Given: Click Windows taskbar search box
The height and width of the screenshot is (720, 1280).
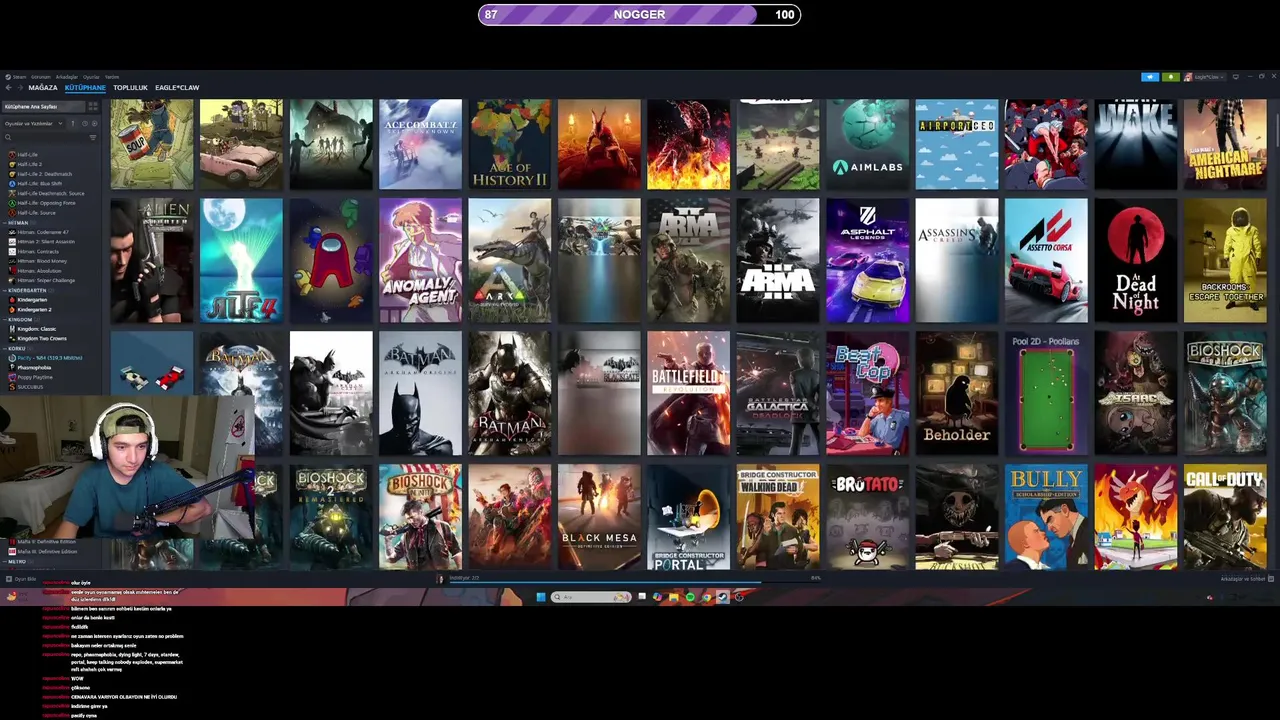Looking at the screenshot, I should click(591, 597).
